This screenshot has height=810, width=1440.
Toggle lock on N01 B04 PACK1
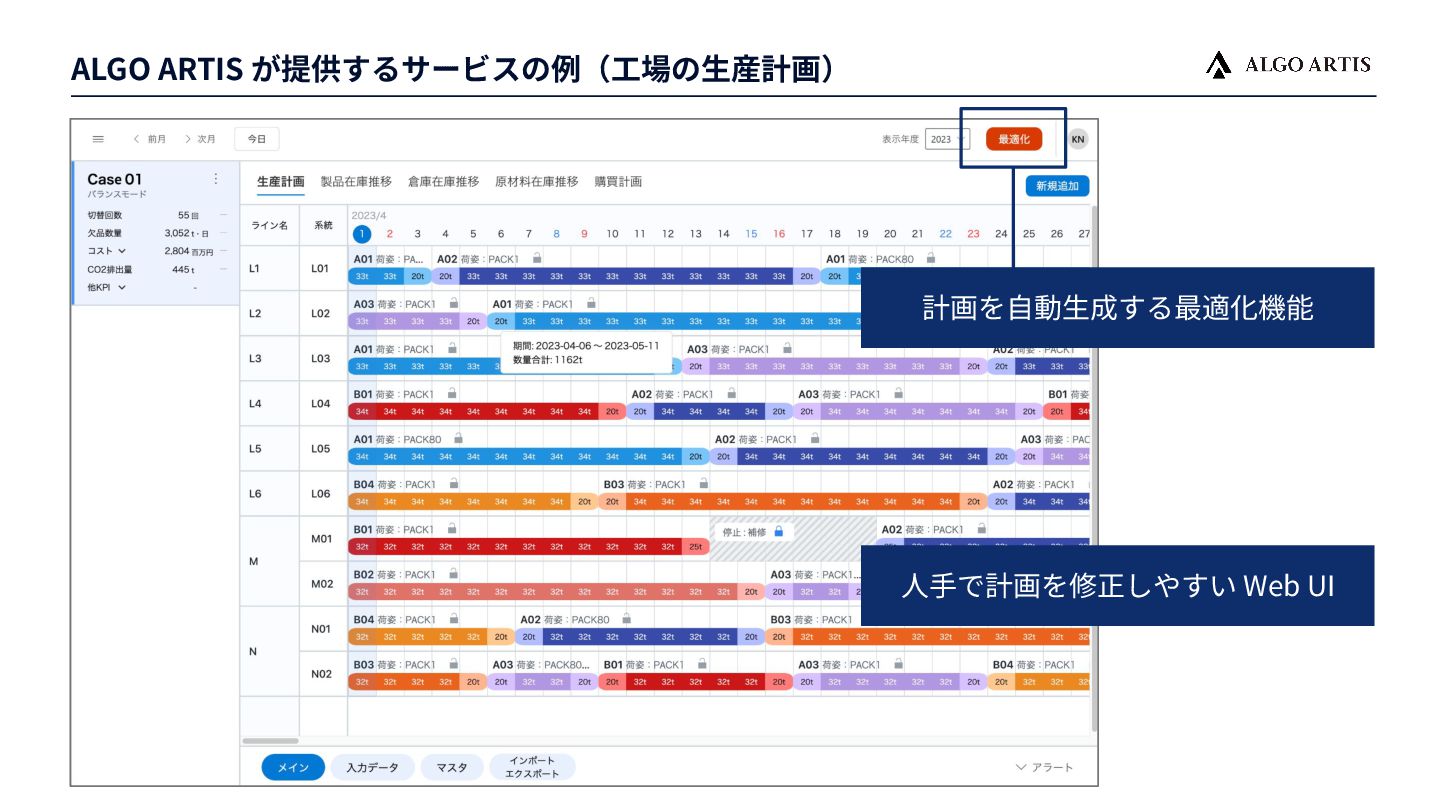click(x=453, y=619)
